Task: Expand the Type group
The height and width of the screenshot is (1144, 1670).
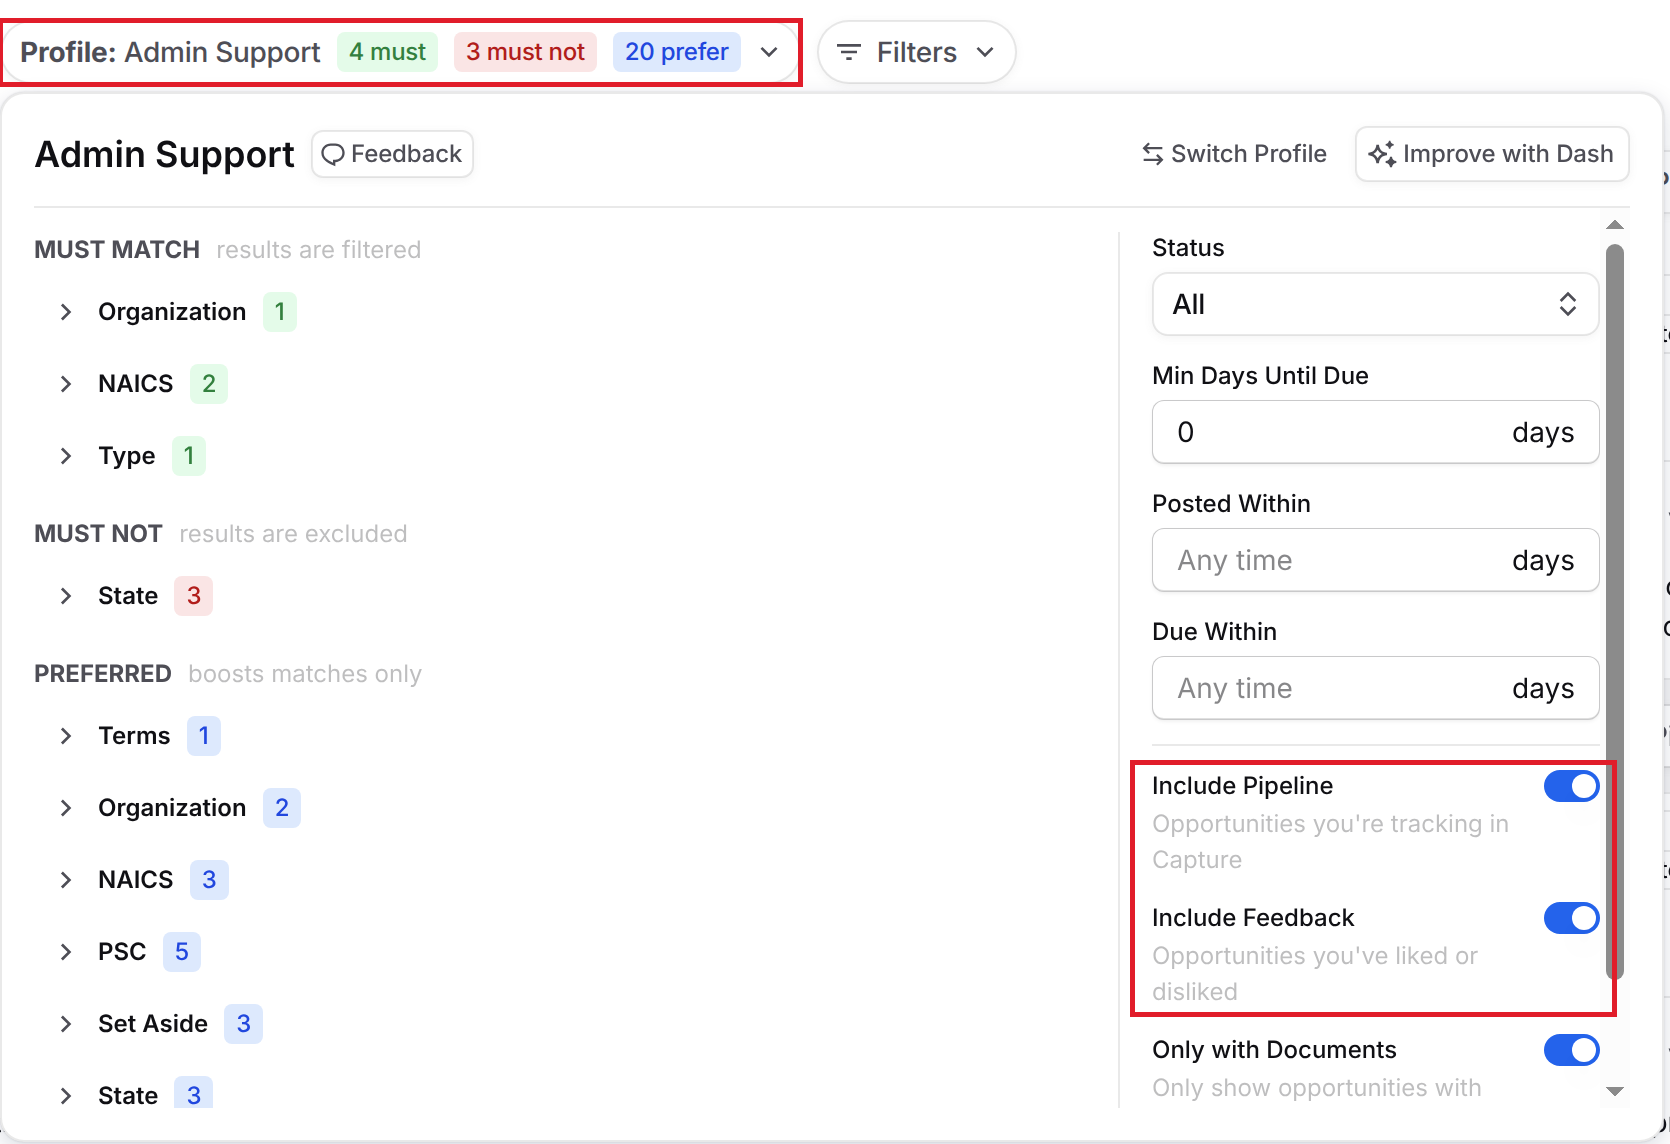Action: [x=66, y=456]
